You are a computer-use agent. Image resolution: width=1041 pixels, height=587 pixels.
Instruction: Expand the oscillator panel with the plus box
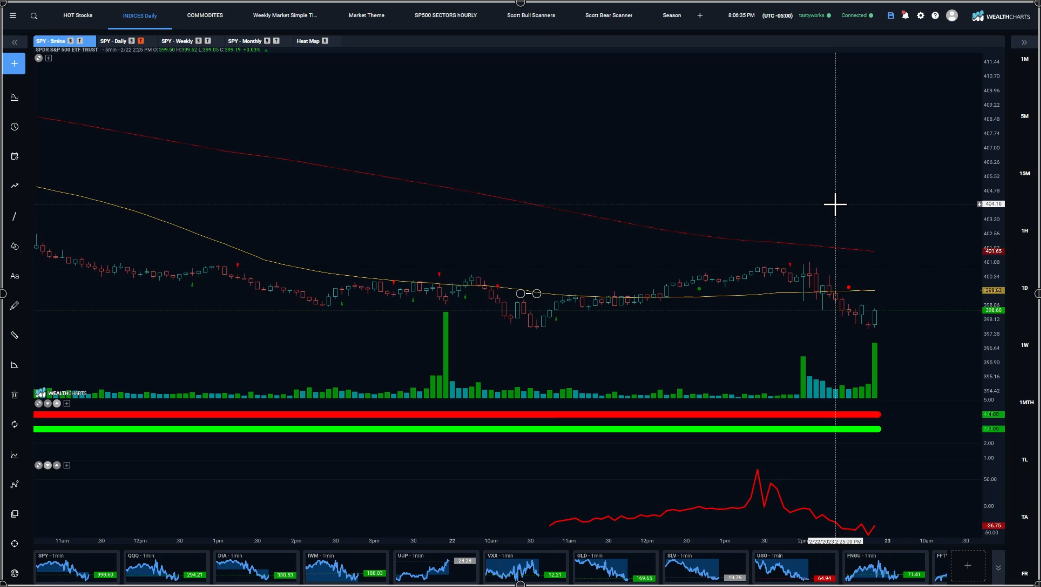coord(66,465)
